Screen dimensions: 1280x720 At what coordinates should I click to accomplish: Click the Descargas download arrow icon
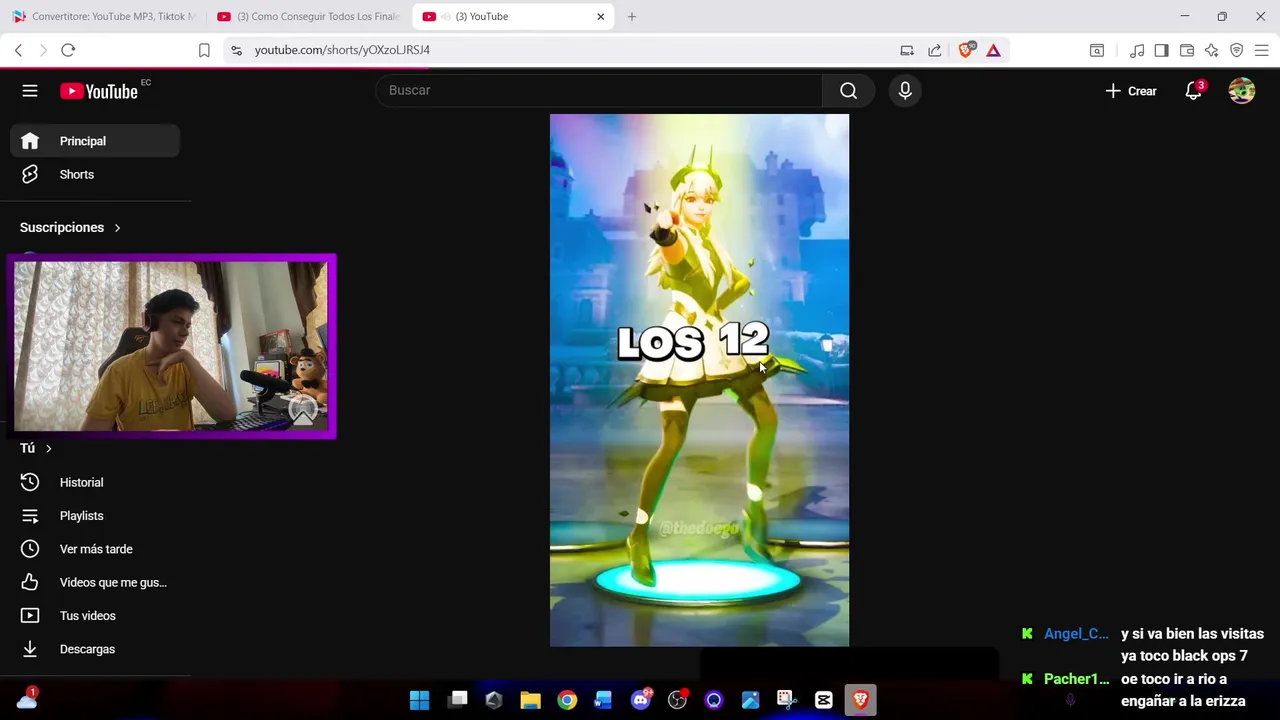tap(30, 649)
